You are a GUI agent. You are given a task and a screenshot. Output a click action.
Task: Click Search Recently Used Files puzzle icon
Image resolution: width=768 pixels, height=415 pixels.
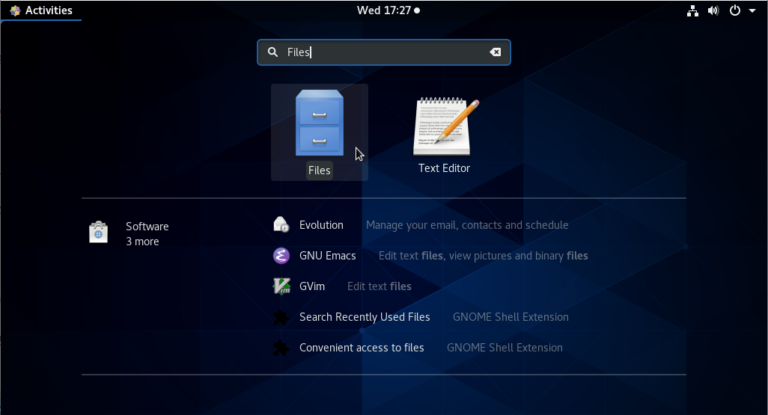tap(282, 317)
